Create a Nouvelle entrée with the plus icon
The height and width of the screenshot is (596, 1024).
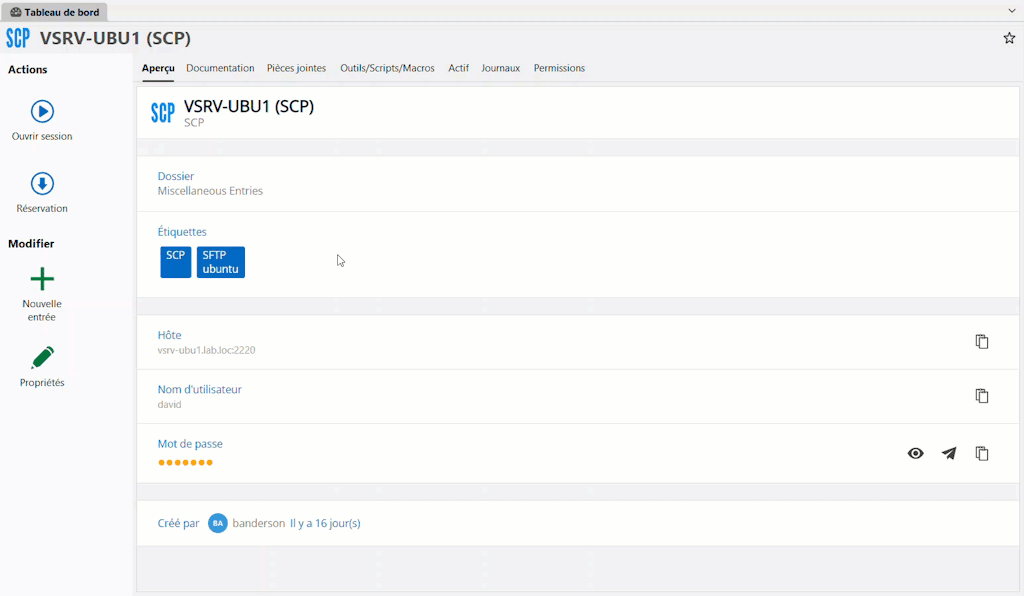[41, 280]
